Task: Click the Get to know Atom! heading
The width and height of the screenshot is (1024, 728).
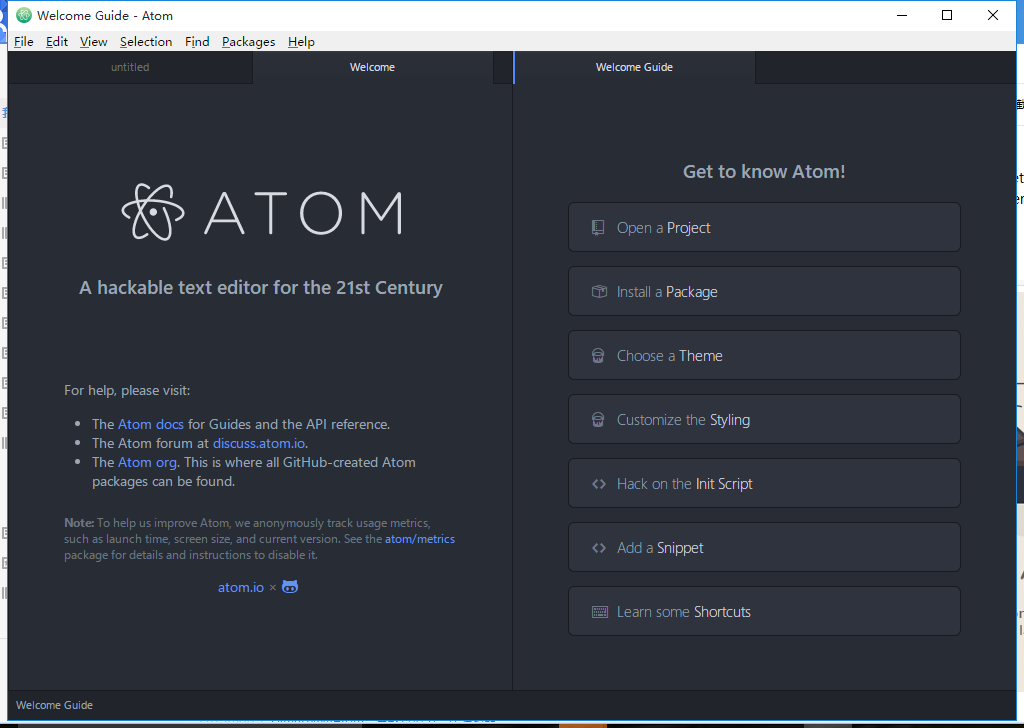Action: tap(764, 172)
